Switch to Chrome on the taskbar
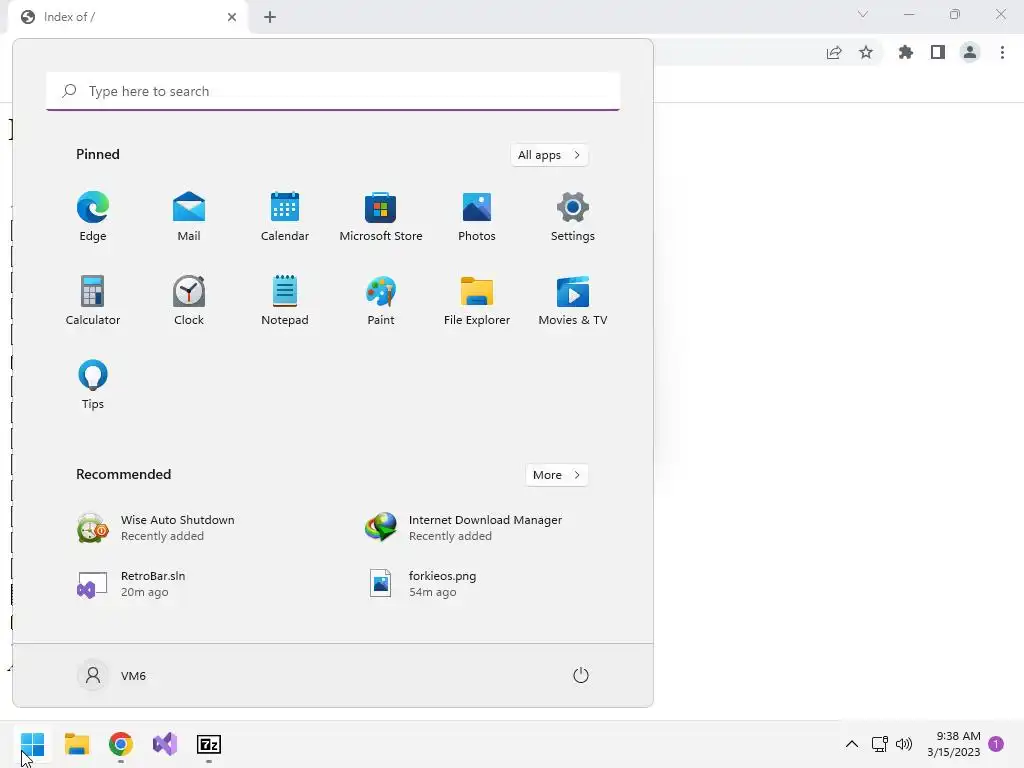This screenshot has width=1024, height=768. pos(121,744)
